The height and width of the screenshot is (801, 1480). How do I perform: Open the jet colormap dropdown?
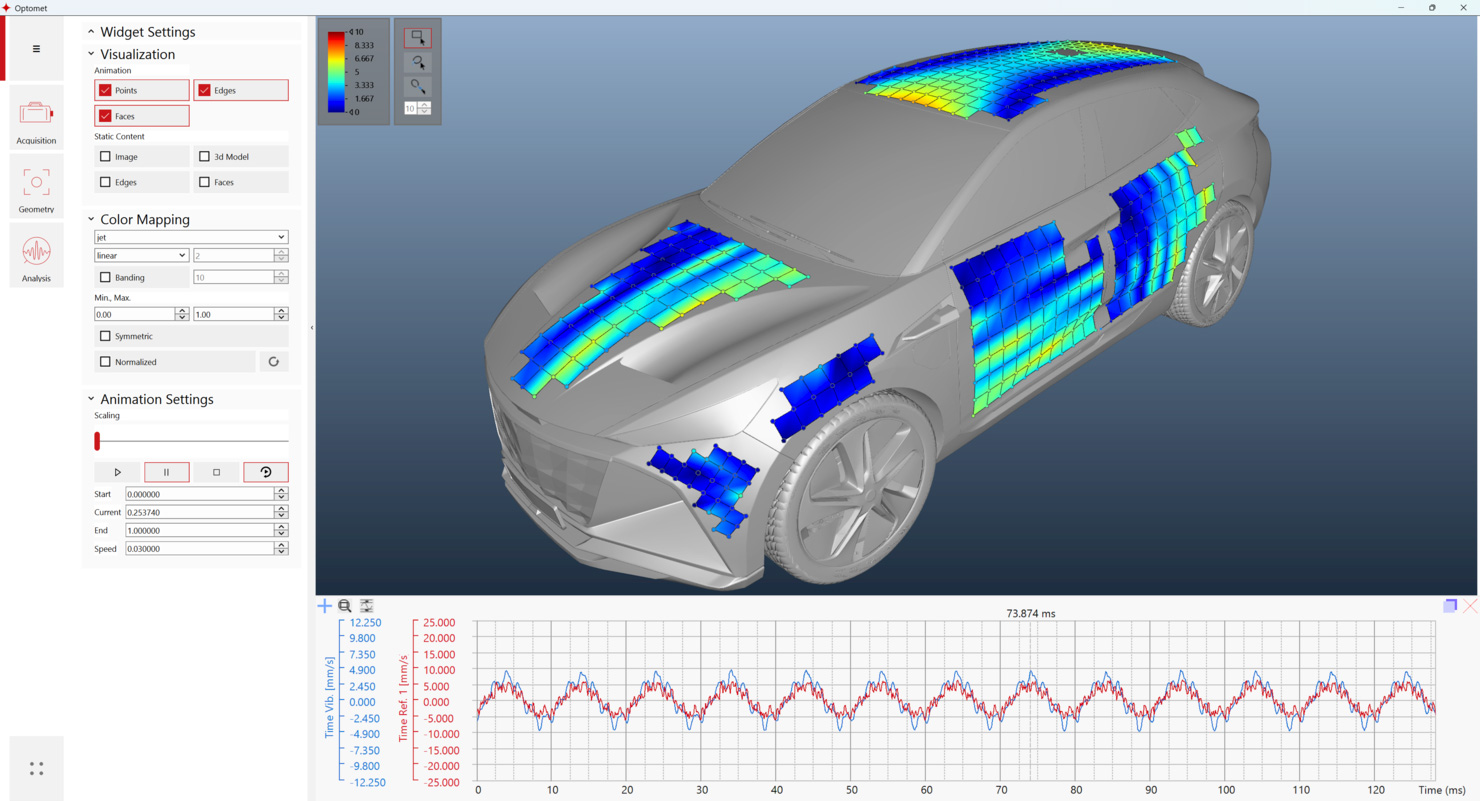click(190, 237)
